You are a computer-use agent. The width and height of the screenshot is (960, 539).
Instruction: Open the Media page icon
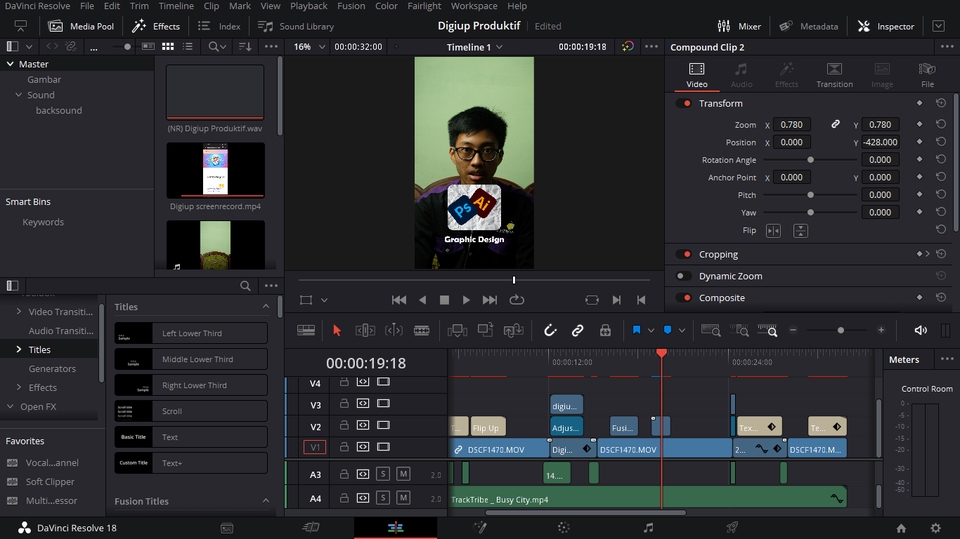[x=227, y=528]
